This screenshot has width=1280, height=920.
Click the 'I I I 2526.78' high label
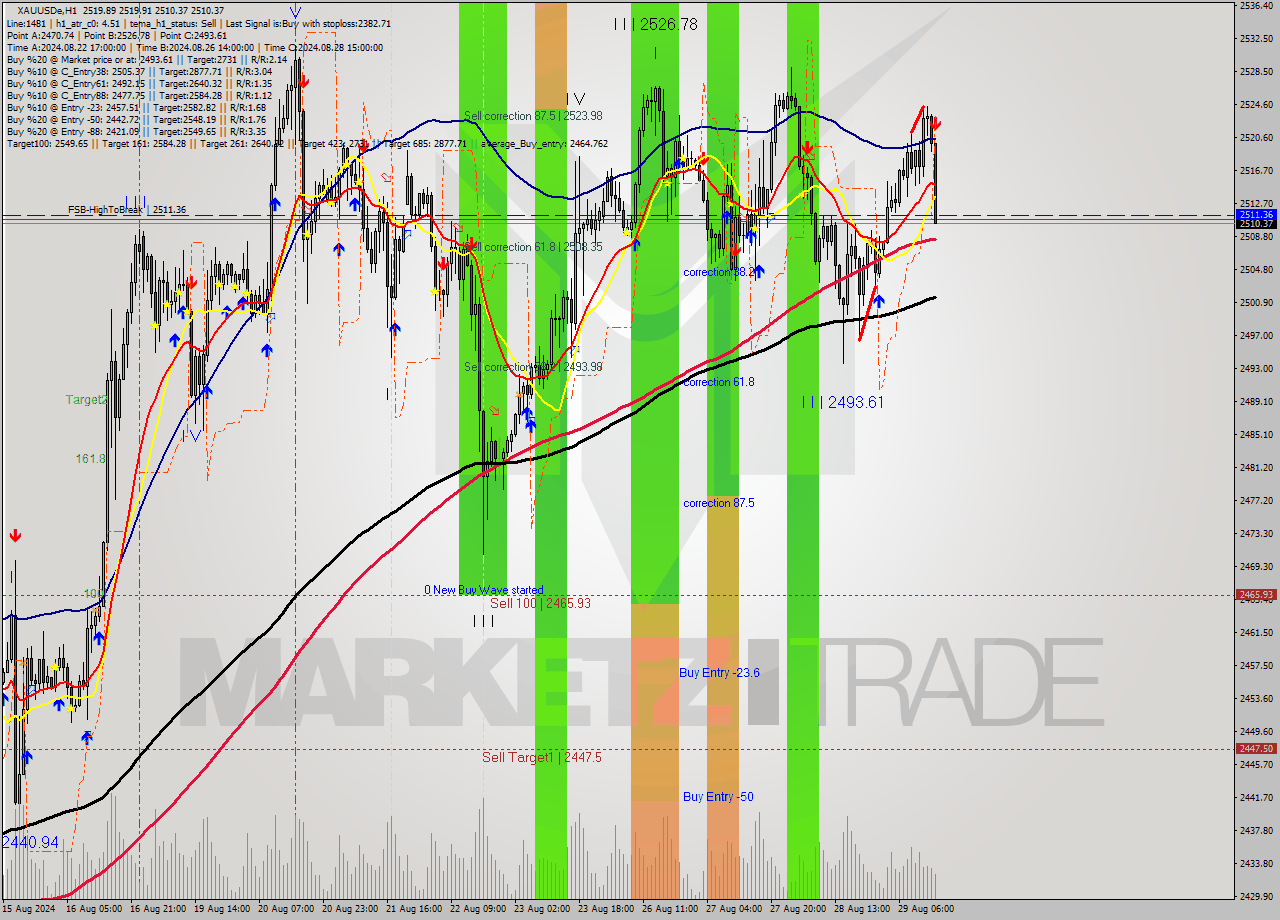[x=656, y=24]
